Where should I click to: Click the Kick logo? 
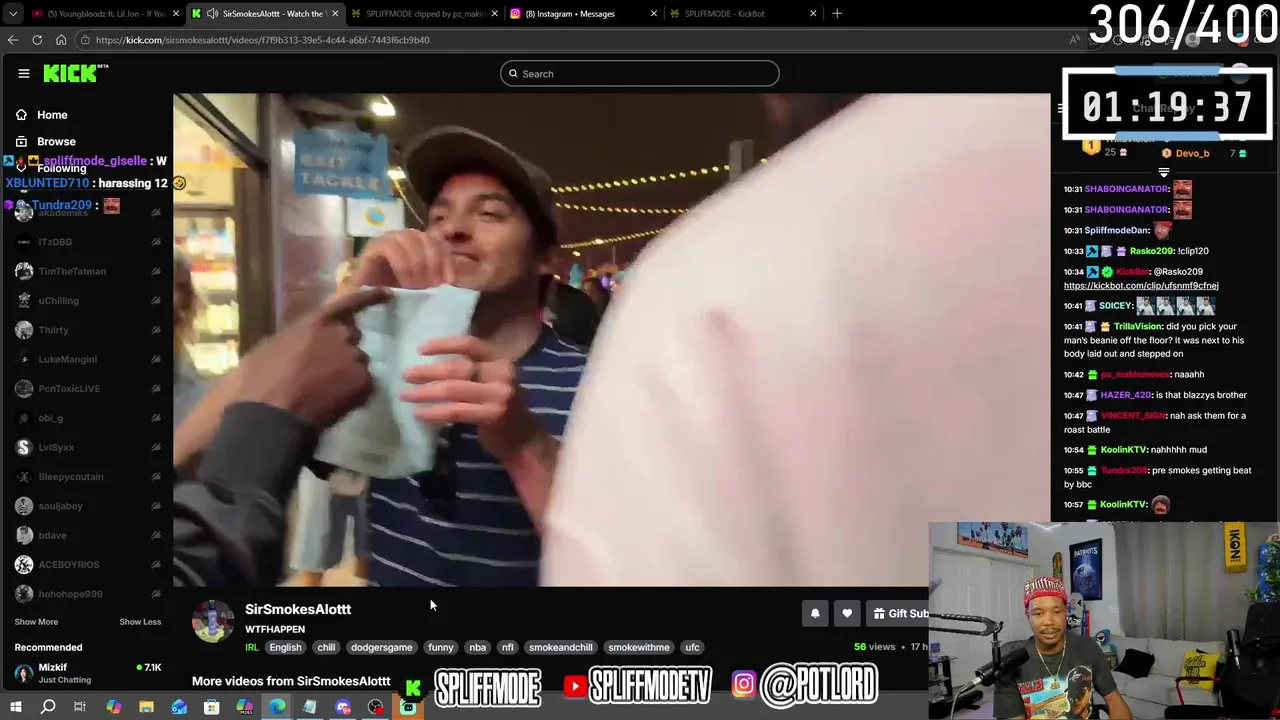(76, 73)
